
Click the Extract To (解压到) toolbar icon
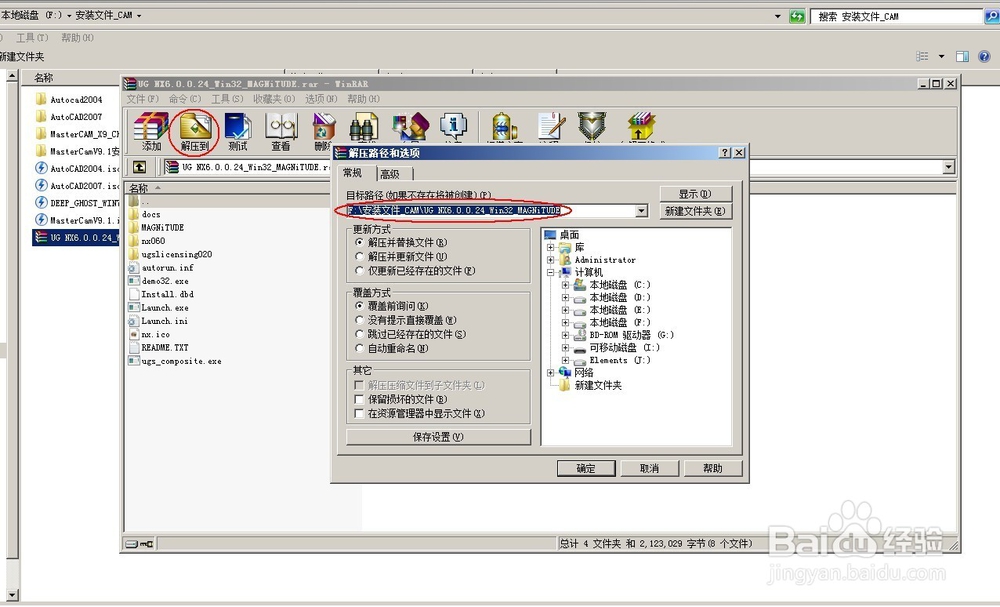pos(195,131)
